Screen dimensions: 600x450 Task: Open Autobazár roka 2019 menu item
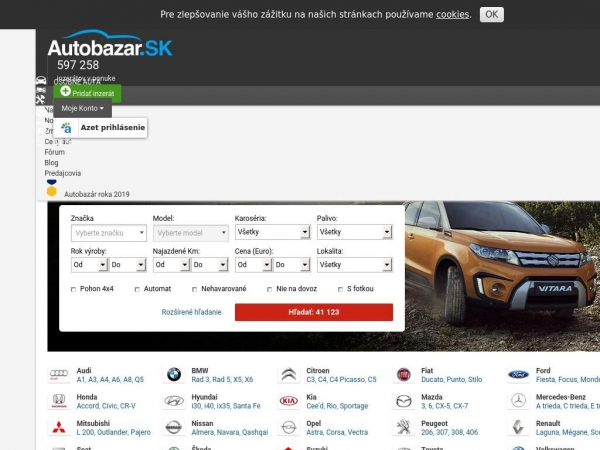97,194
